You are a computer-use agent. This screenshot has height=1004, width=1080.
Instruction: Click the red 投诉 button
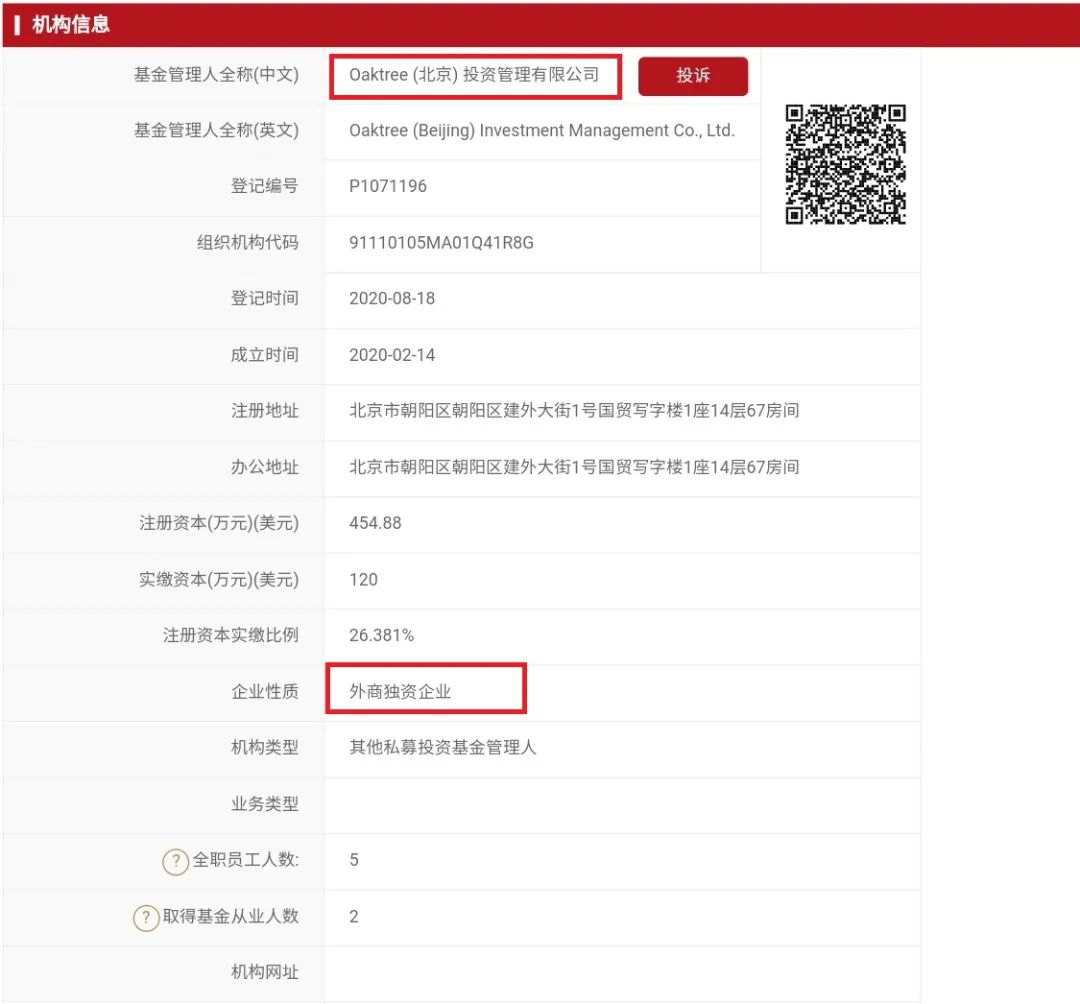[x=692, y=76]
